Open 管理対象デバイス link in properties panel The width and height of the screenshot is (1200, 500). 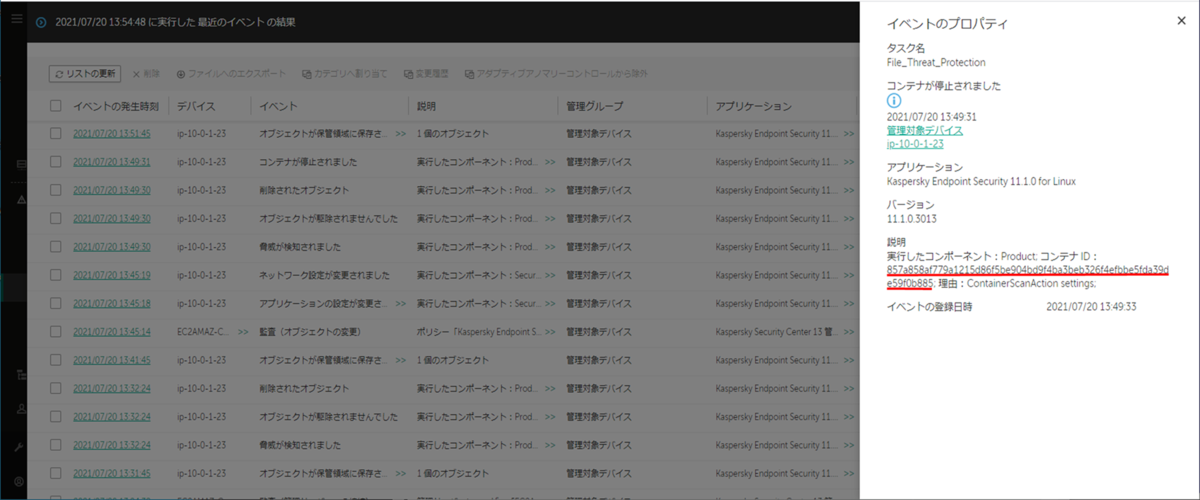(x=925, y=130)
